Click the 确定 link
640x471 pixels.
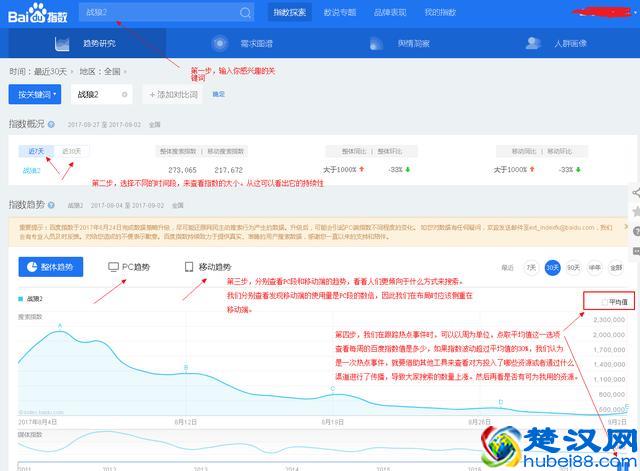pos(218,94)
